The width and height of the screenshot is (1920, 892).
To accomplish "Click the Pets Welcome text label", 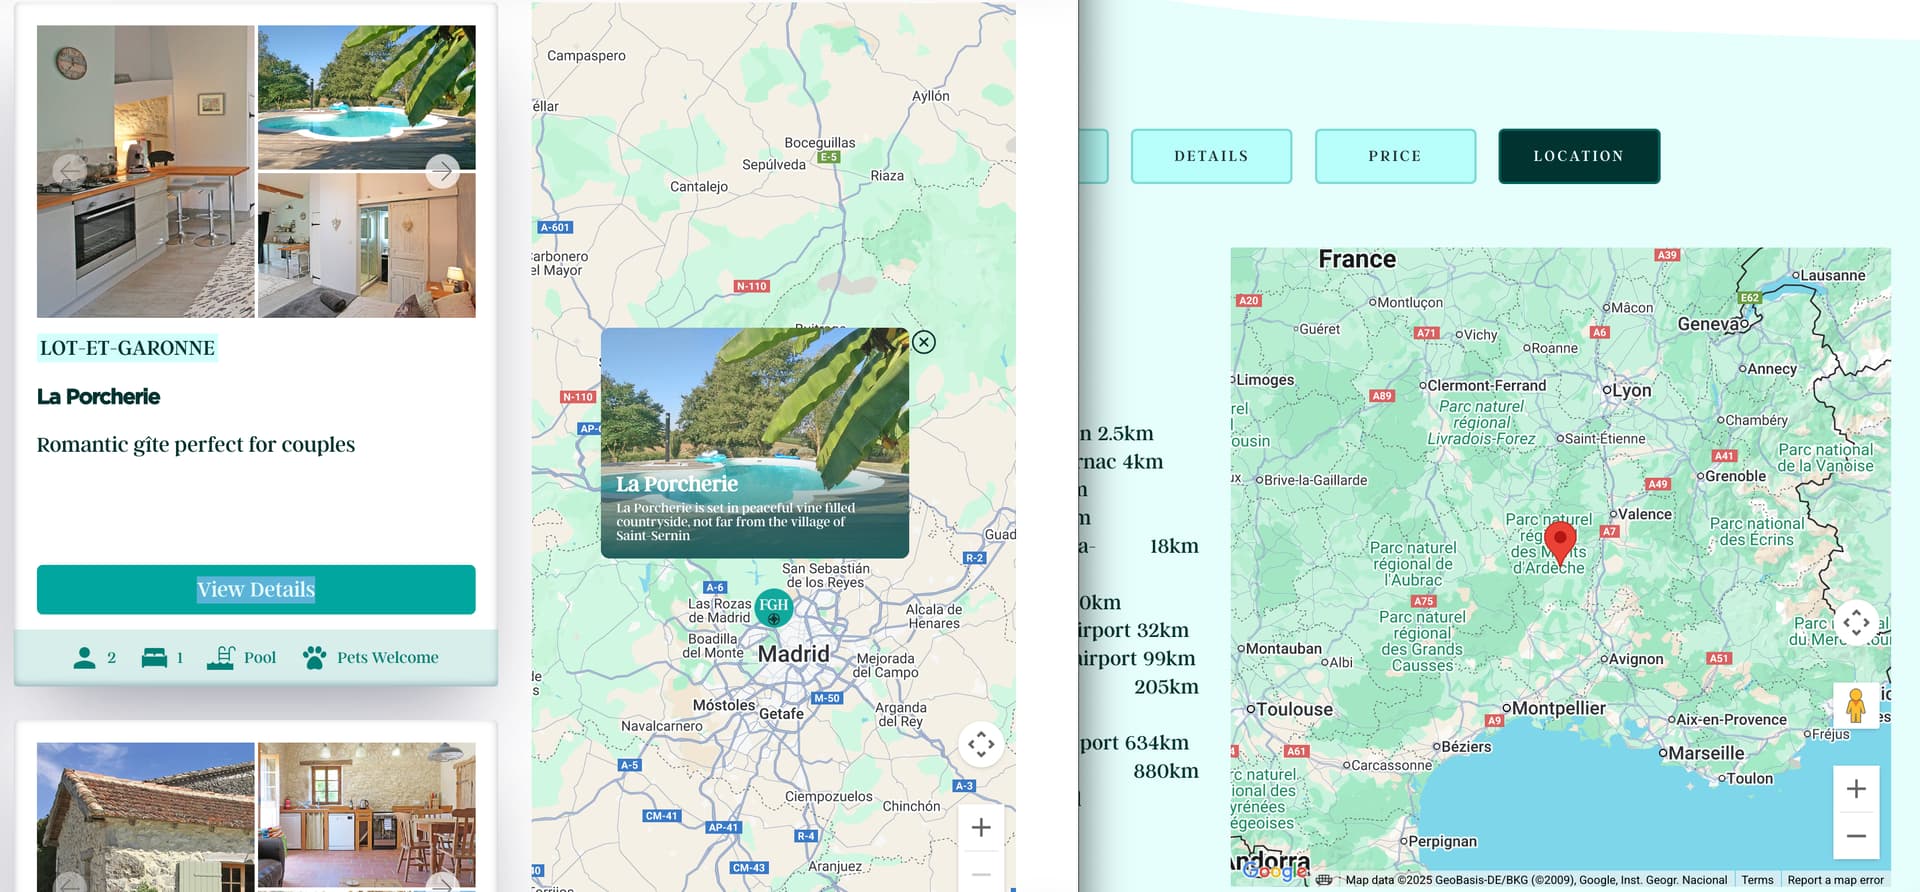I will point(388,657).
